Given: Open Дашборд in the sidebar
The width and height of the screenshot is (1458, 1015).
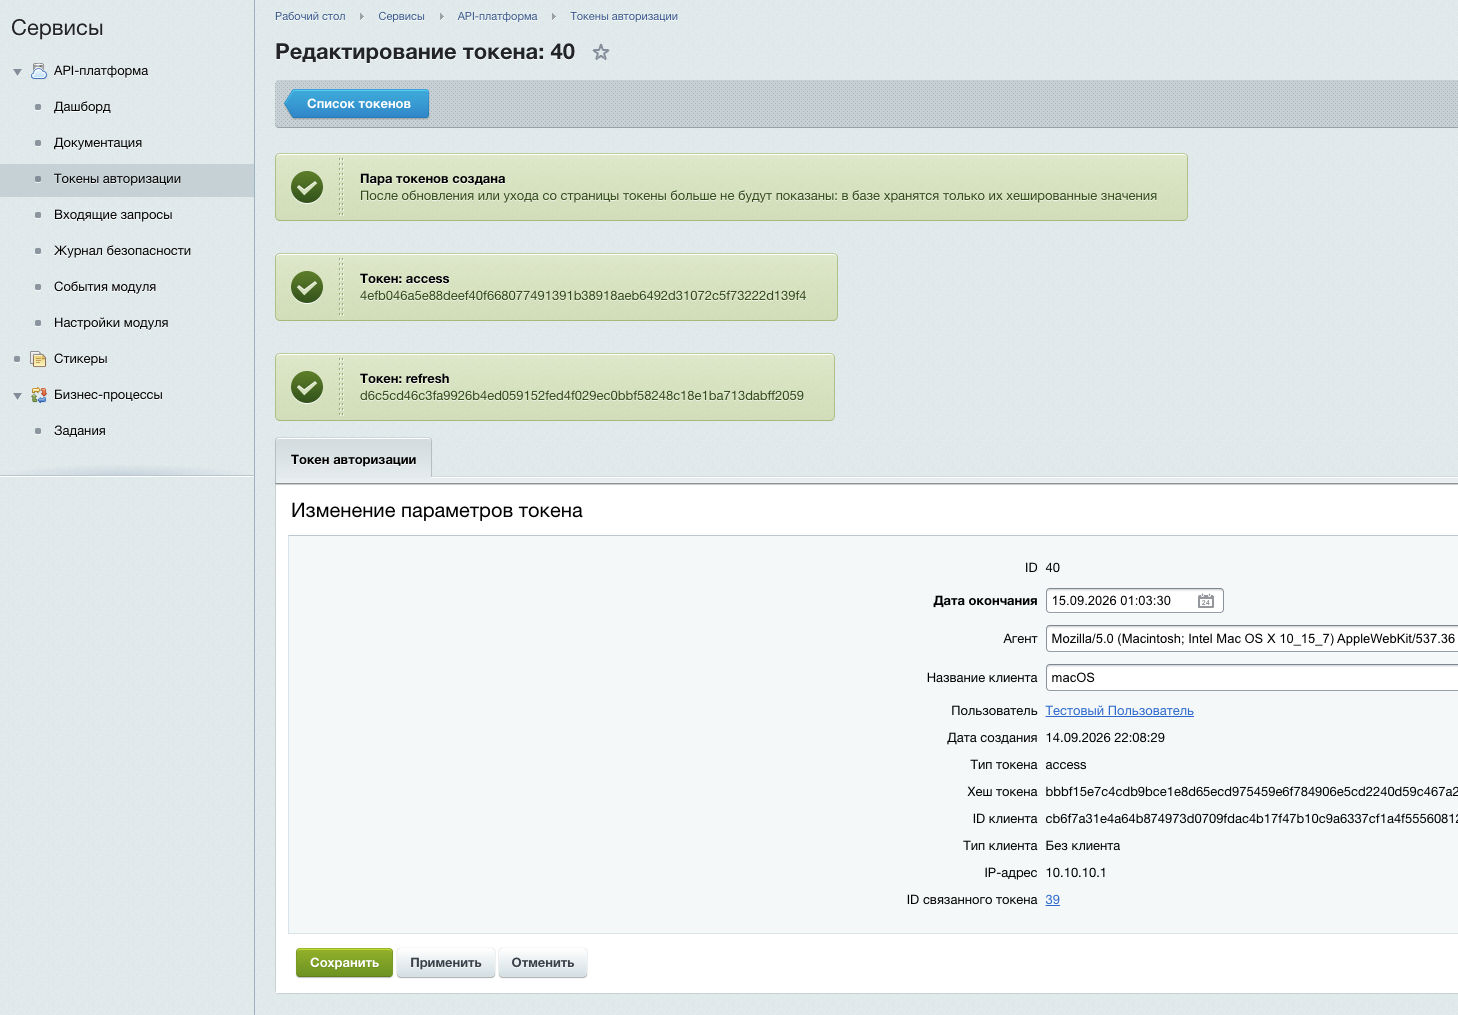Looking at the screenshot, I should [82, 107].
